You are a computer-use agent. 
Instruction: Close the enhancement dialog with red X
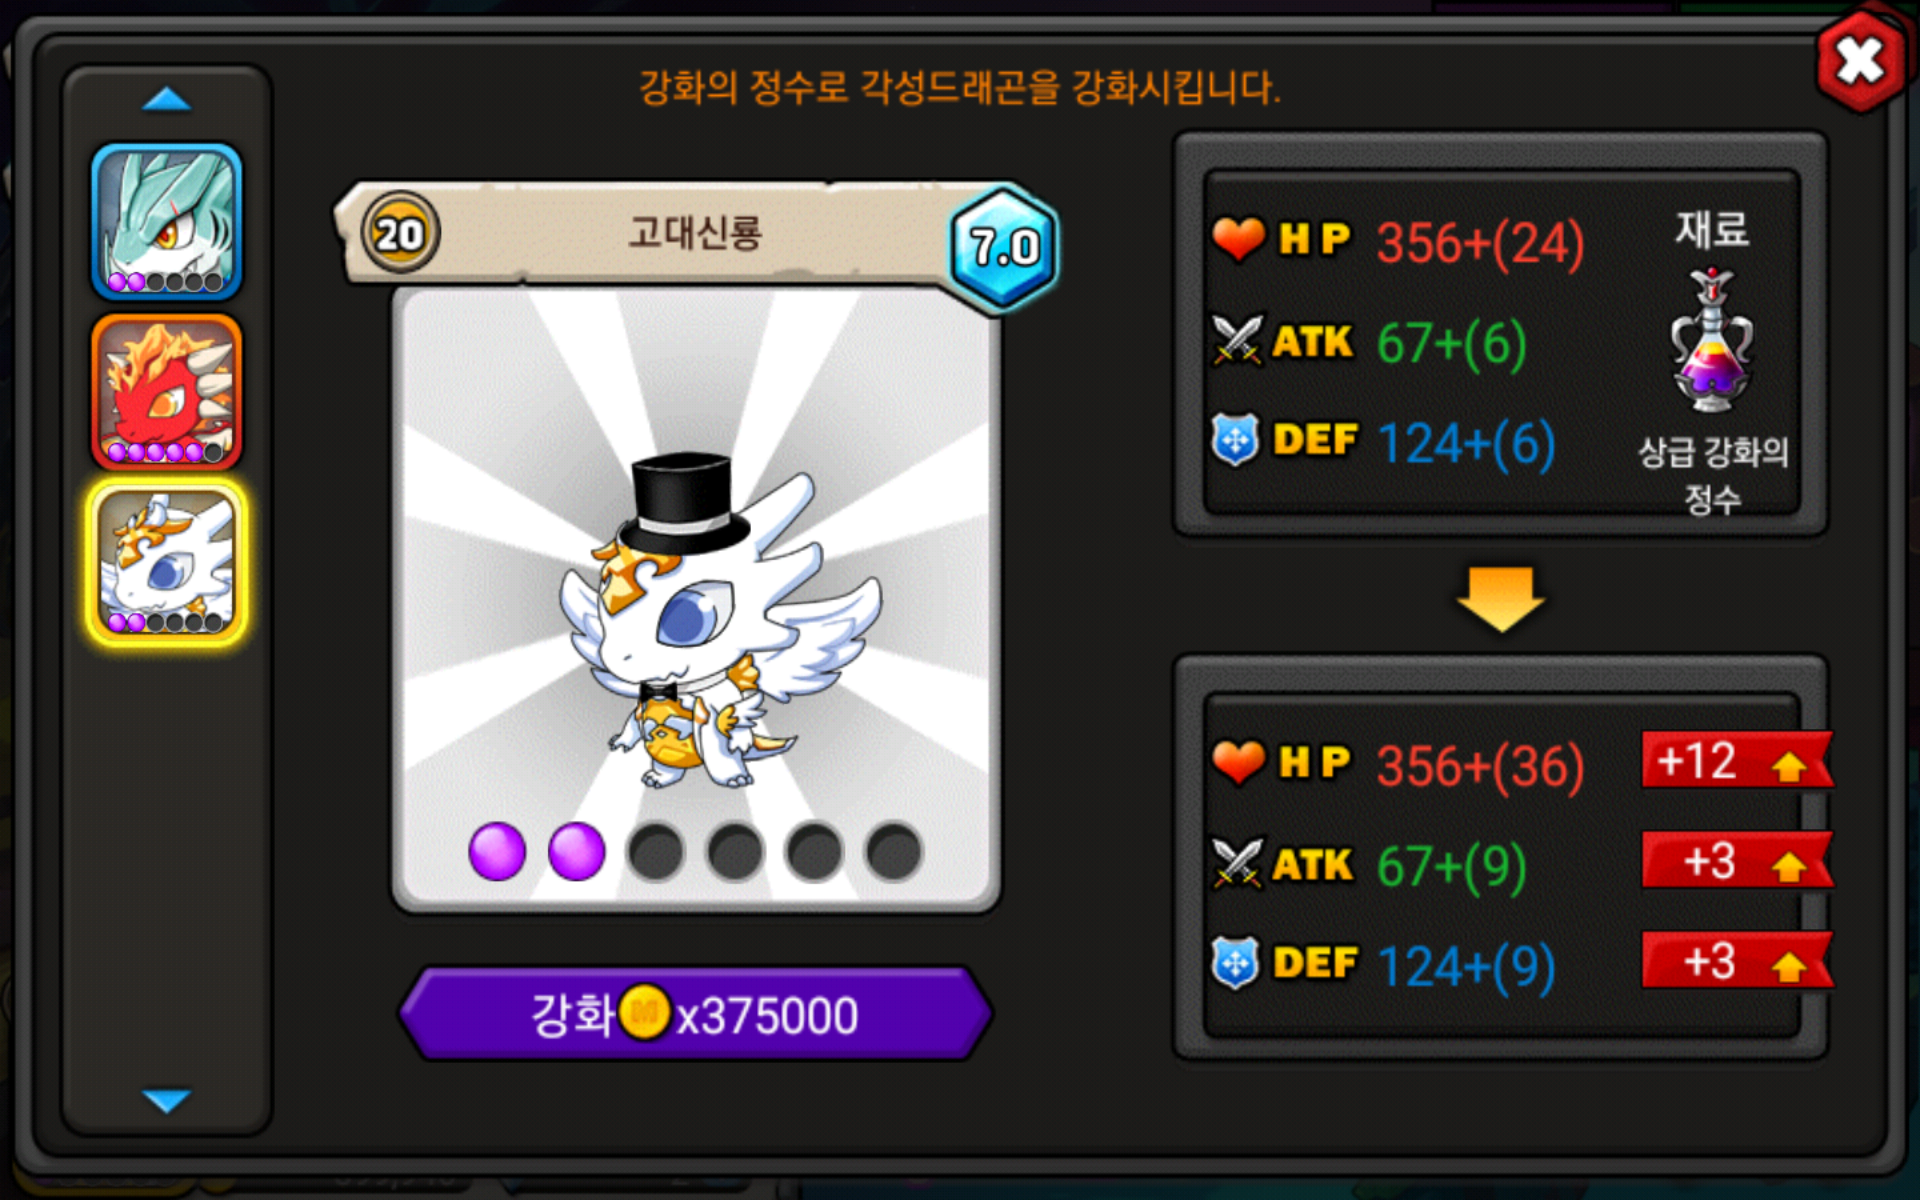point(1861,61)
